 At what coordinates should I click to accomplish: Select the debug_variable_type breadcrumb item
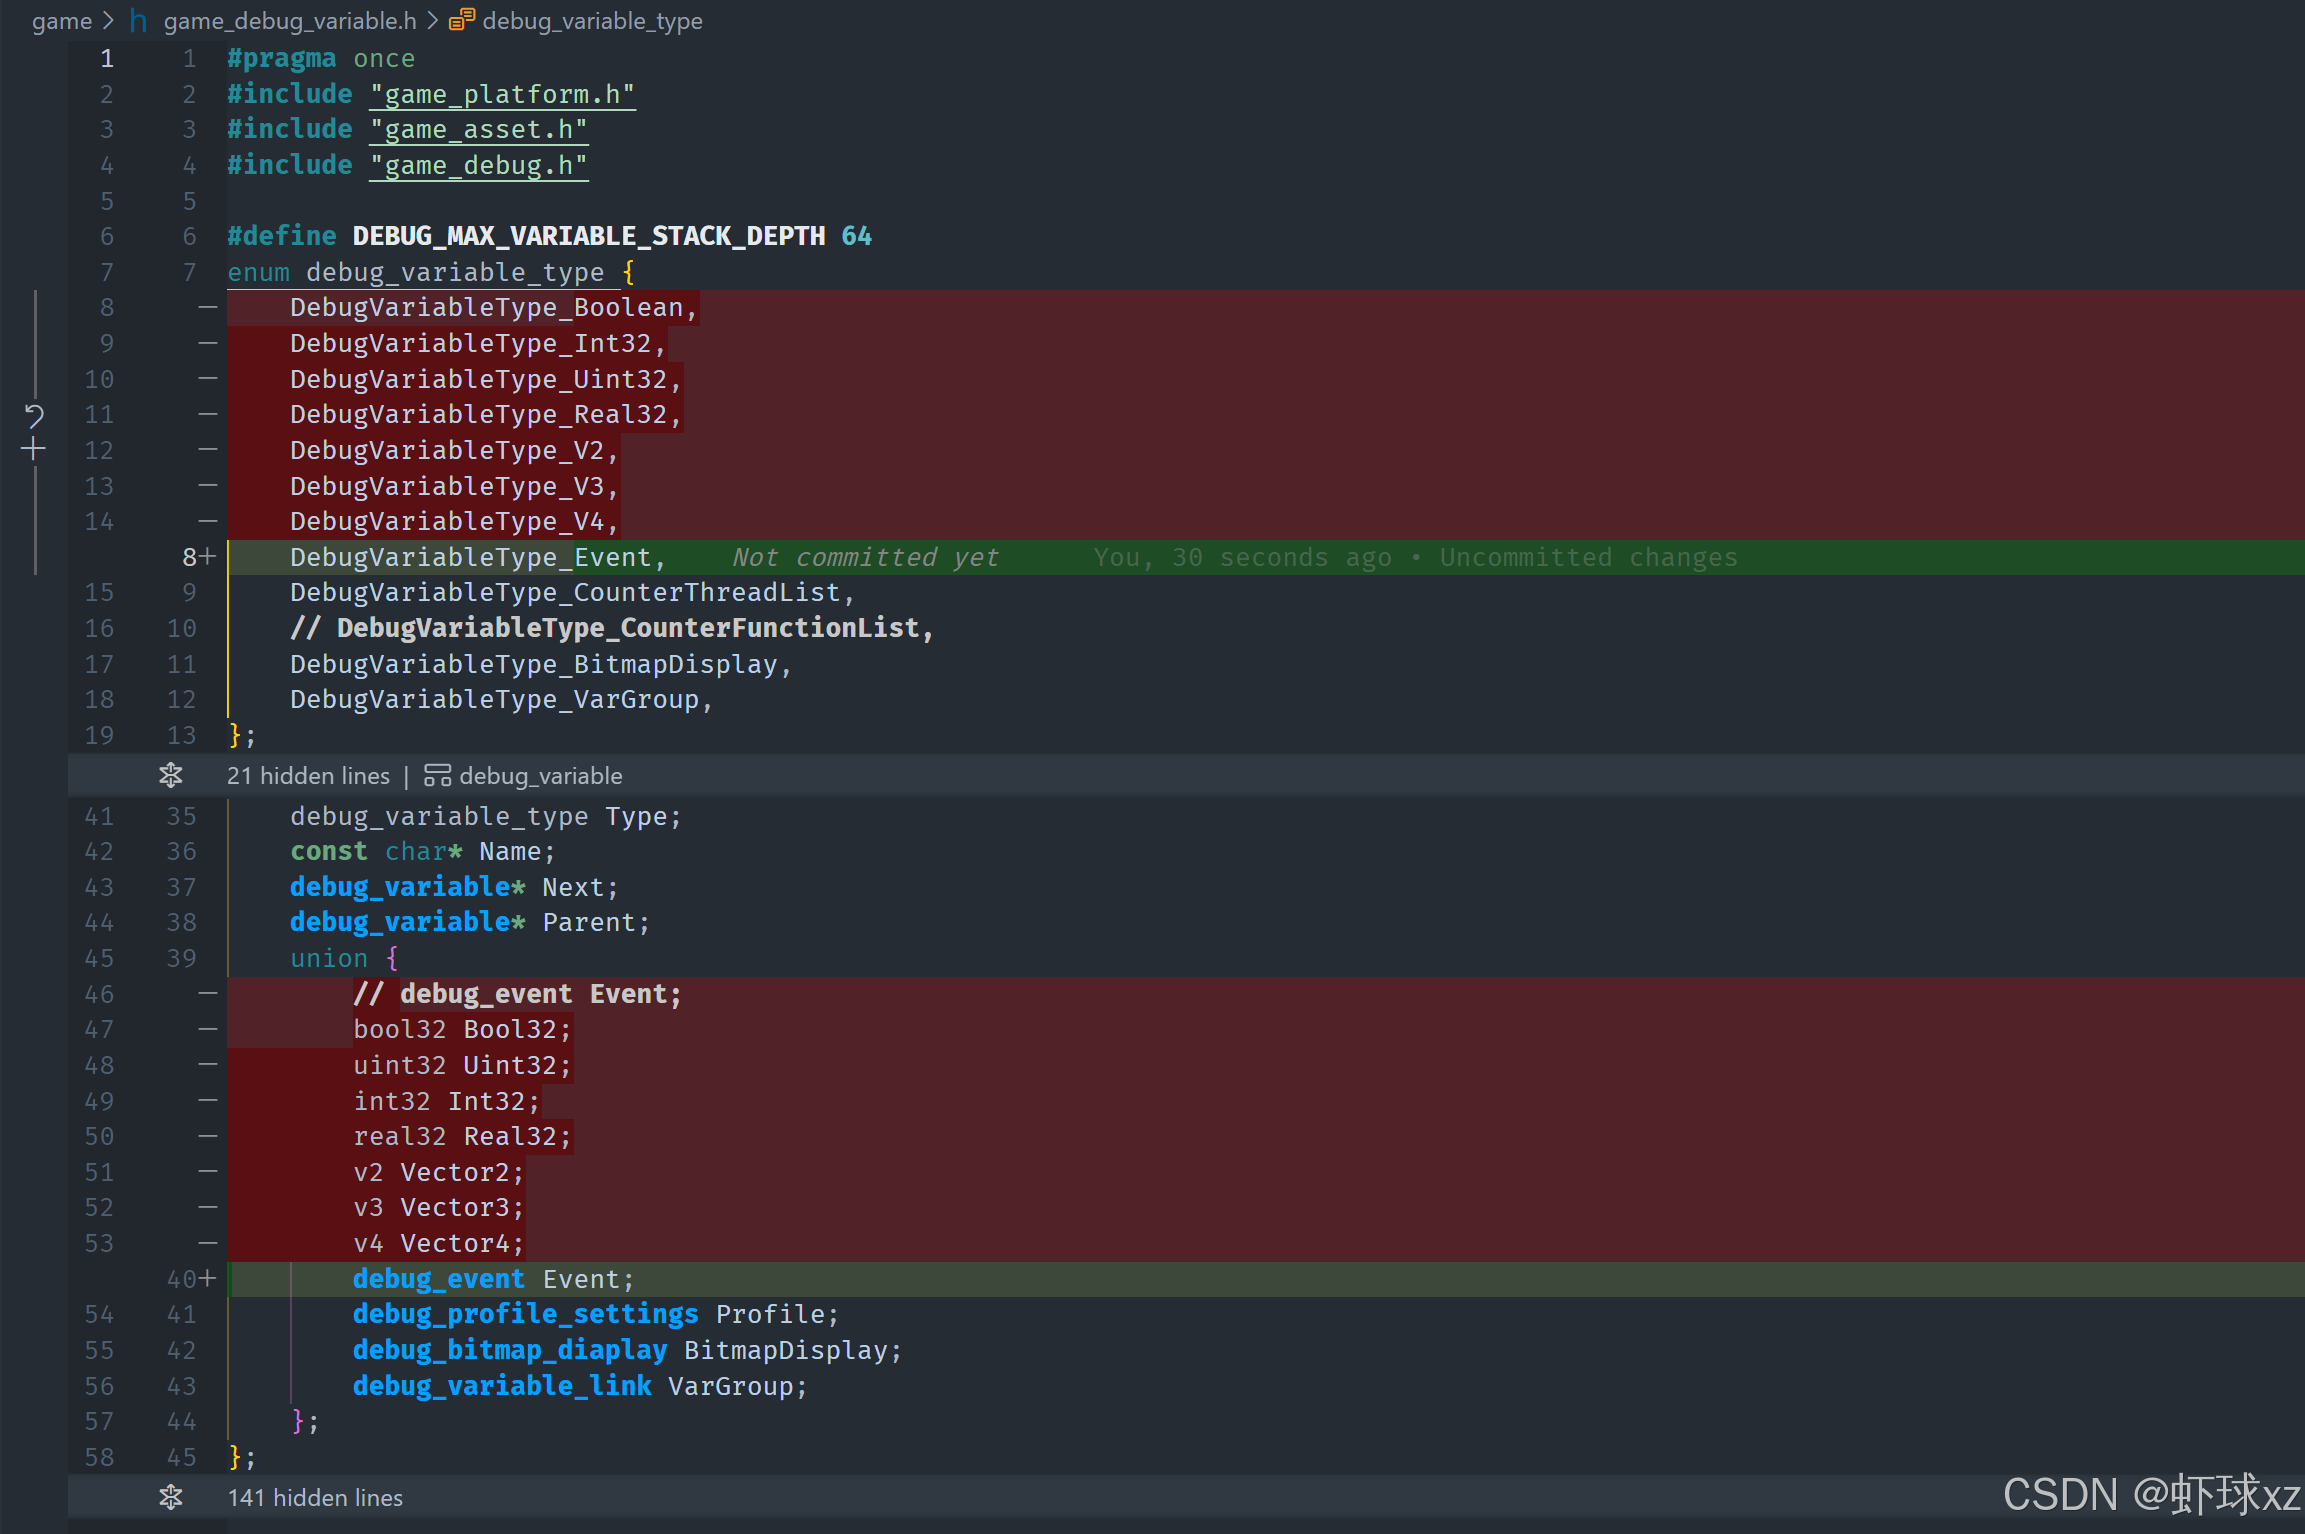coord(592,20)
